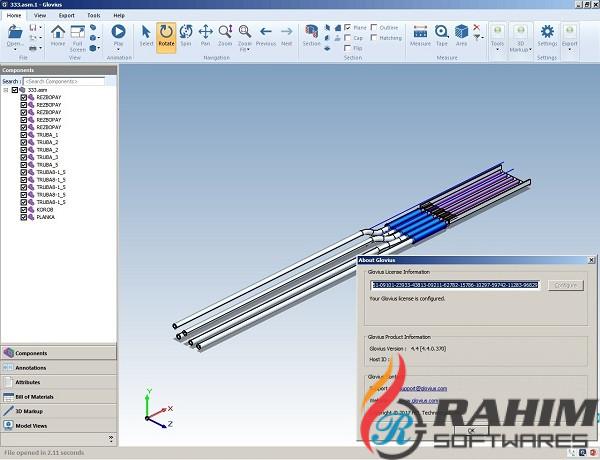Open the Help ribbon tab
The height and width of the screenshot is (460, 600).
click(x=119, y=15)
